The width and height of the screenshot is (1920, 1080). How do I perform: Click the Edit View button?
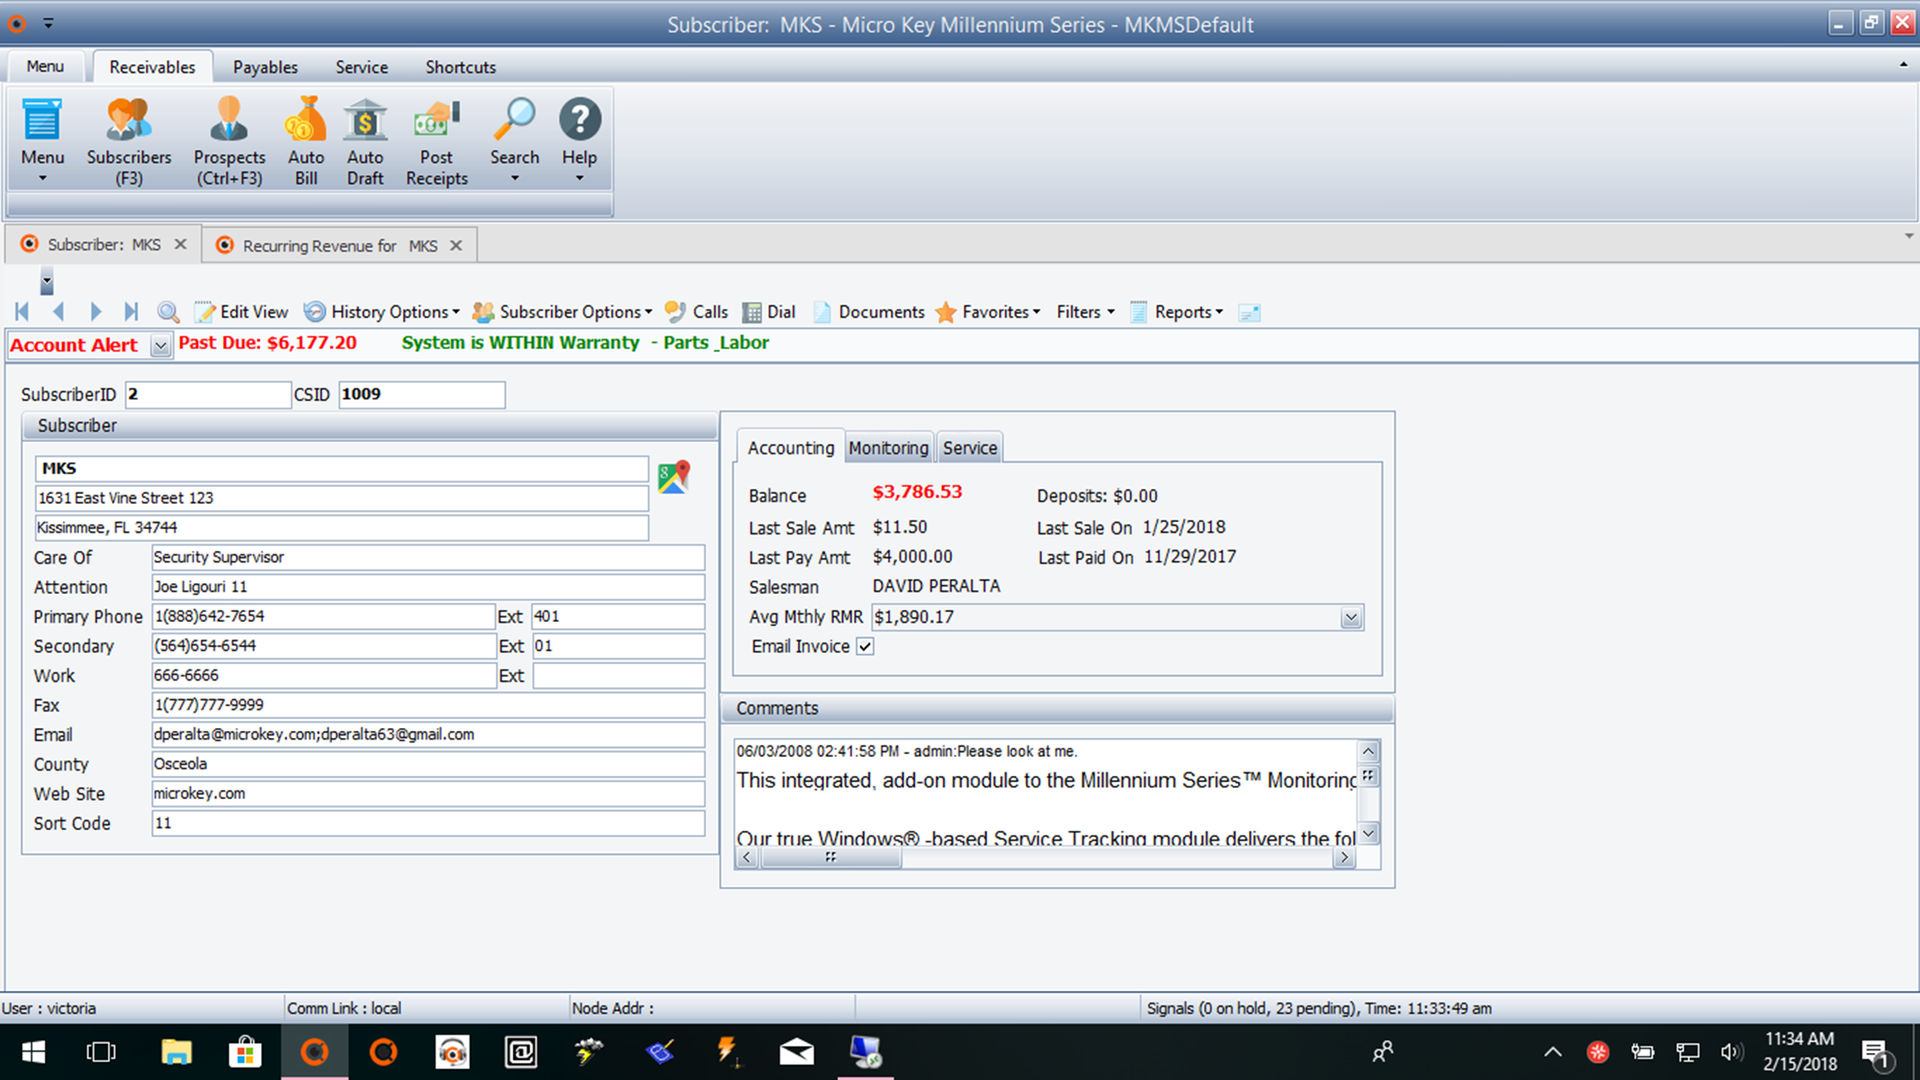point(242,312)
